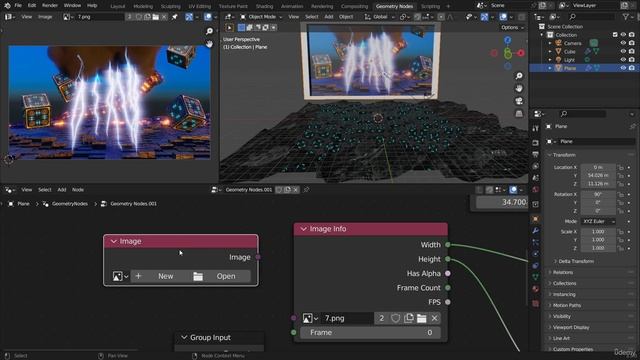Select the Camera object in outliner
Viewport: 640px width, 360px height.
point(572,43)
